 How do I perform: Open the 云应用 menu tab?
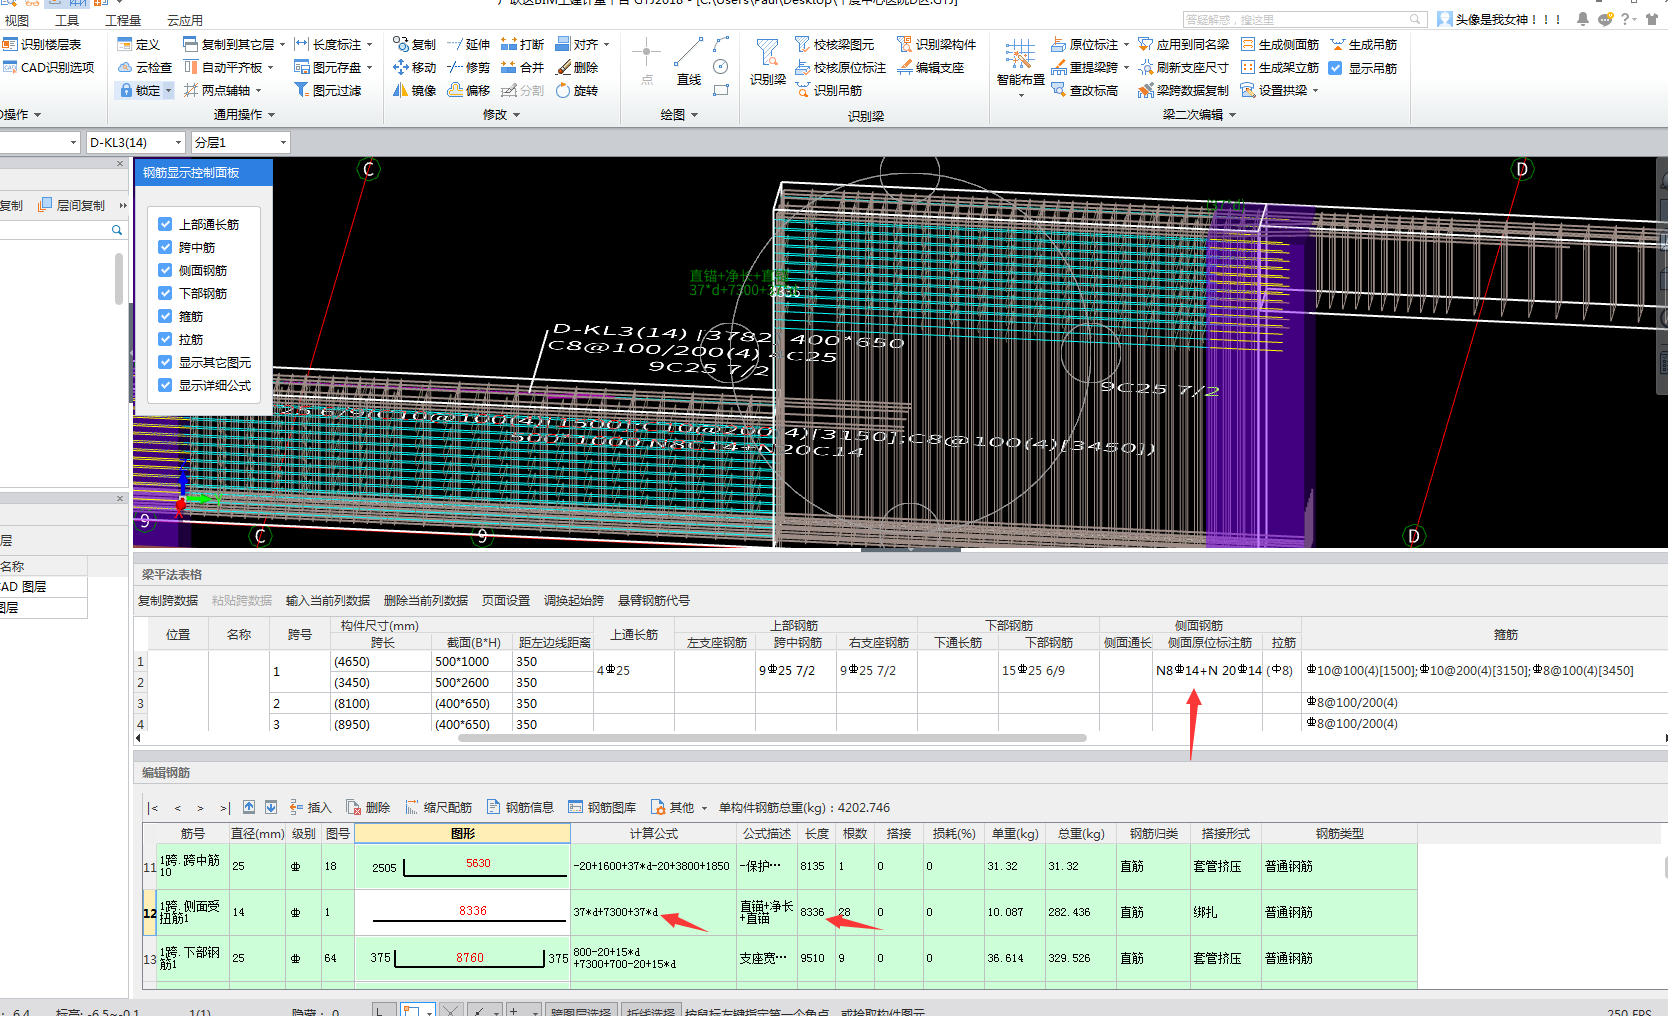coord(184,20)
